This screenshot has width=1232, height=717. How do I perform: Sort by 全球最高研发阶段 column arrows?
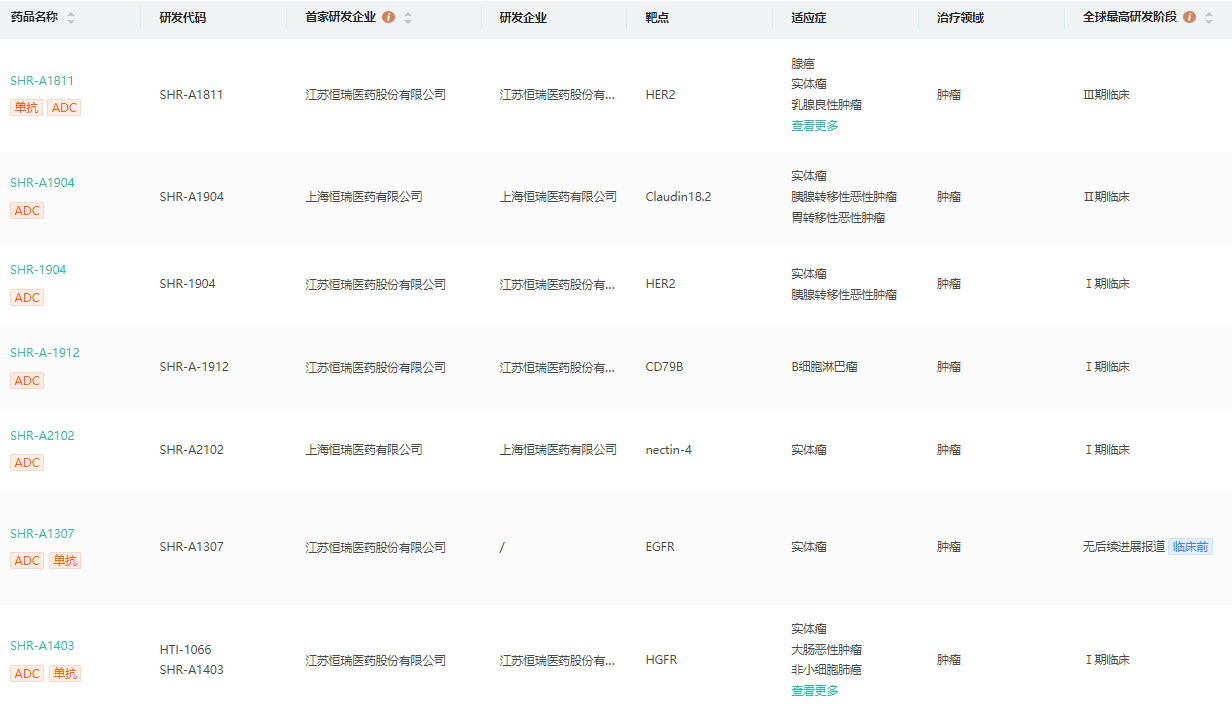1208,19
